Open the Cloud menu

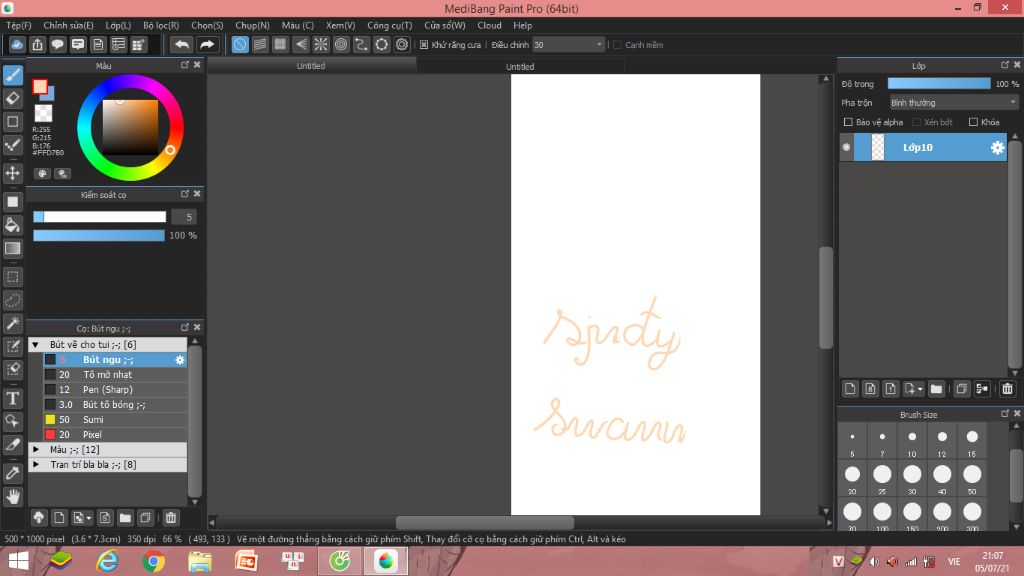(x=489, y=25)
